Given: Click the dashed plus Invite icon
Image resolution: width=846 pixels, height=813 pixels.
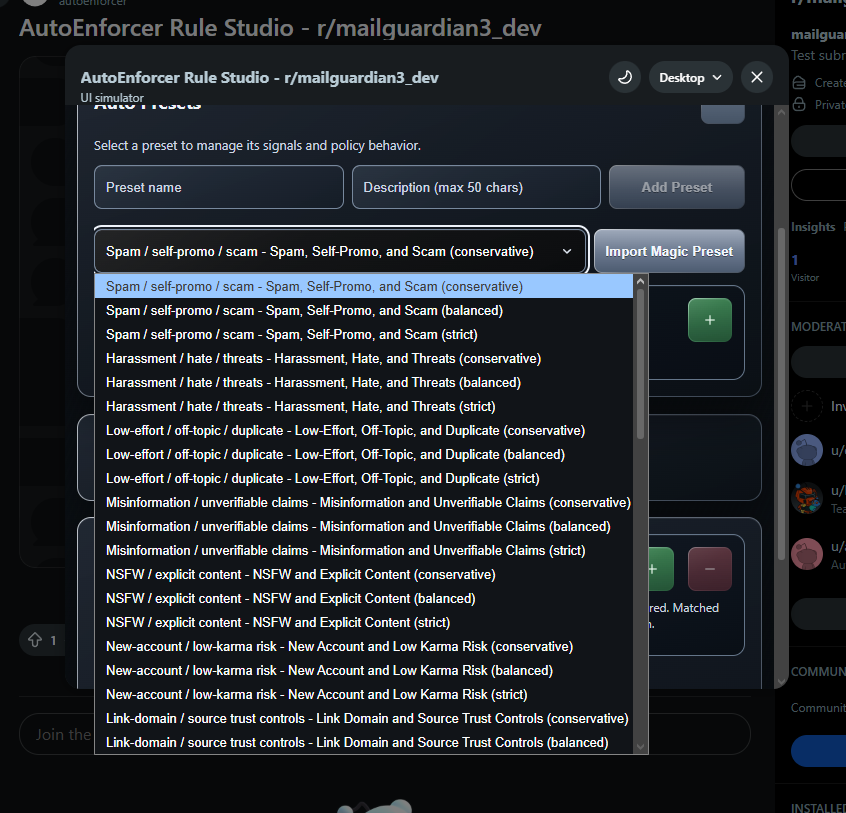Looking at the screenshot, I should [x=807, y=406].
